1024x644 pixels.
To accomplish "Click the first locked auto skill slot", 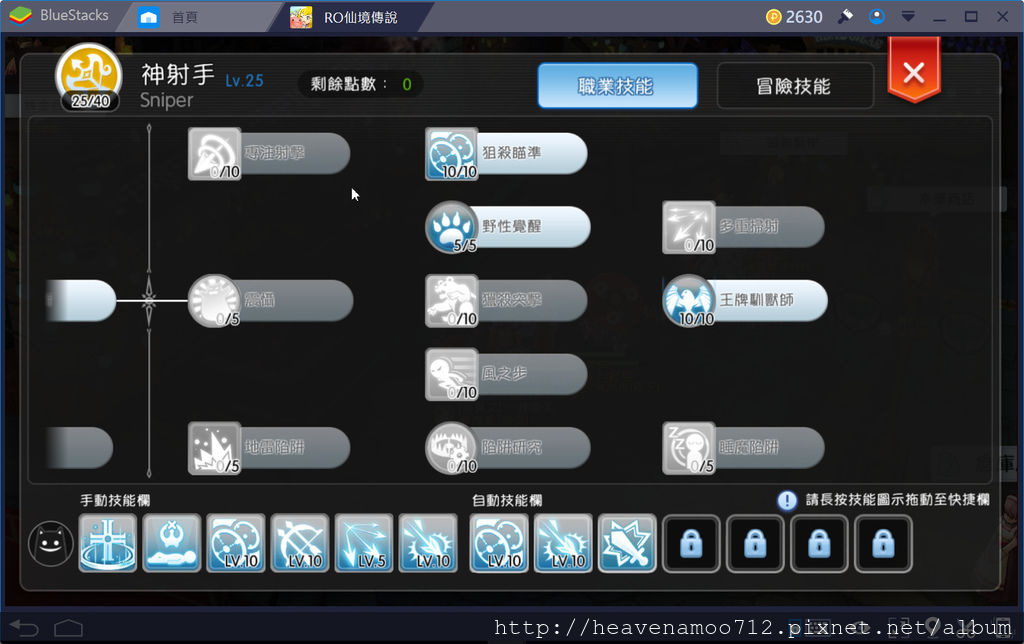I will [691, 543].
